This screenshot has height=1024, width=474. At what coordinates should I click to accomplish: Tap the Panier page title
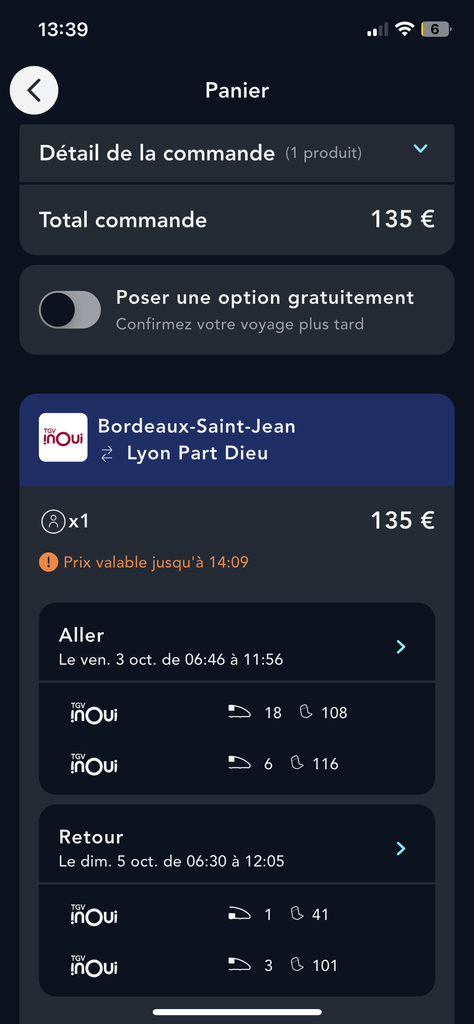pos(237,90)
